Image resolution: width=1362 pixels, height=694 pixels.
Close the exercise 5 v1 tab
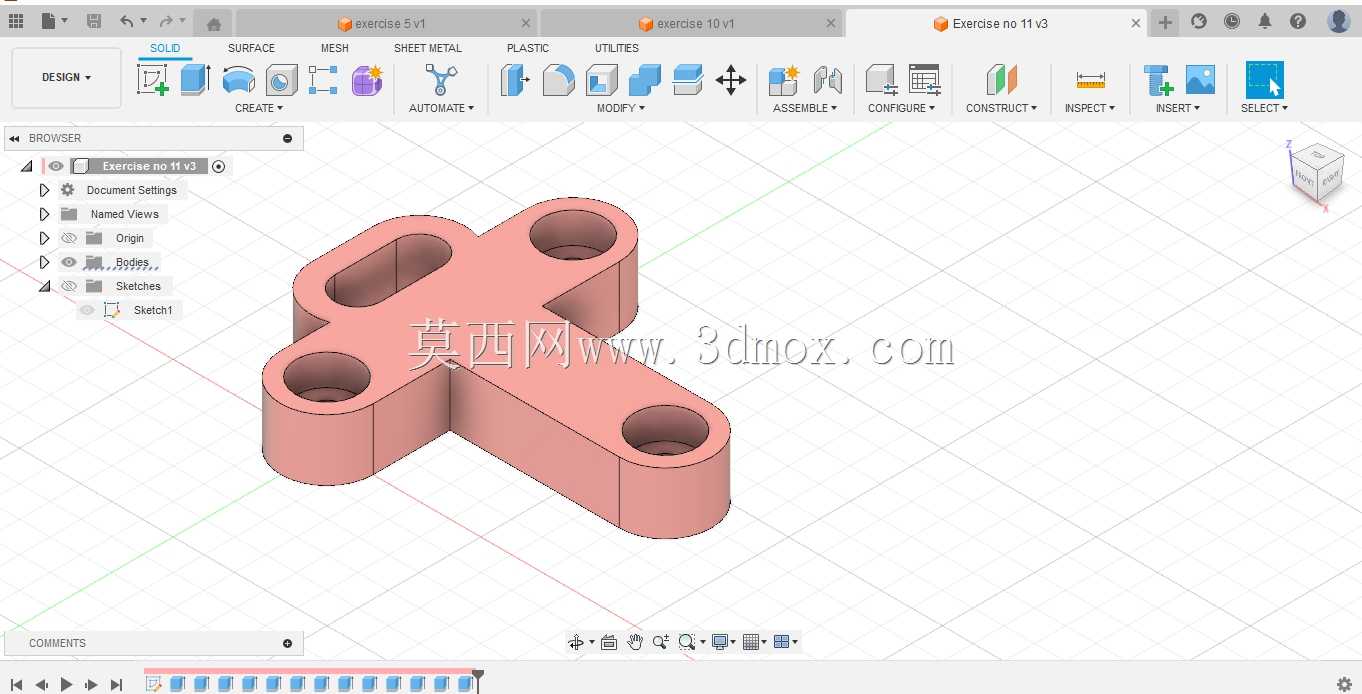526,24
